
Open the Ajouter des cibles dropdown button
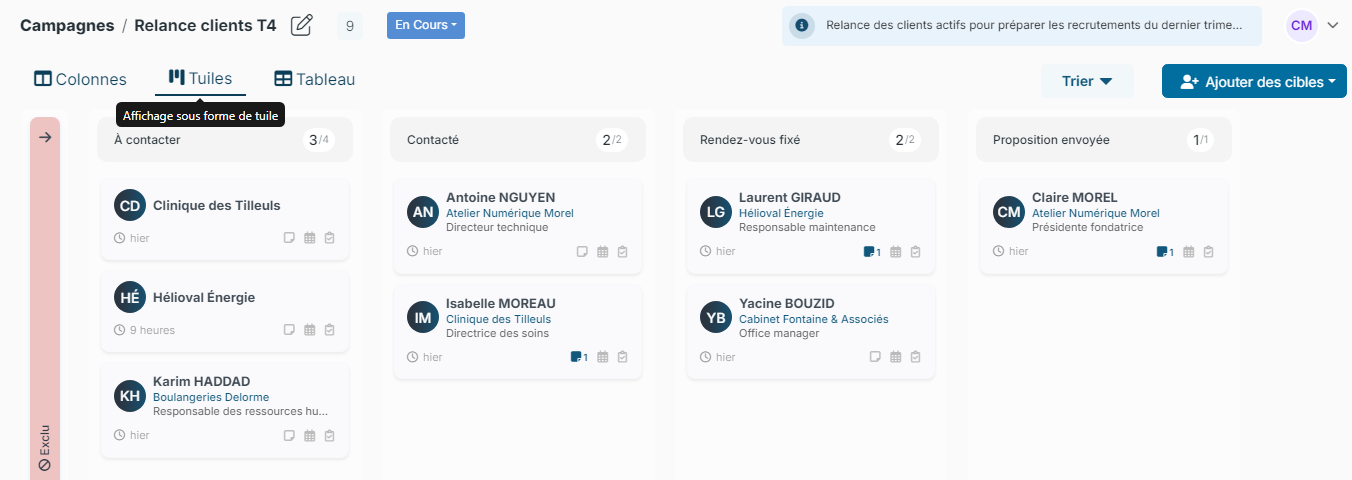pyautogui.click(x=1254, y=82)
